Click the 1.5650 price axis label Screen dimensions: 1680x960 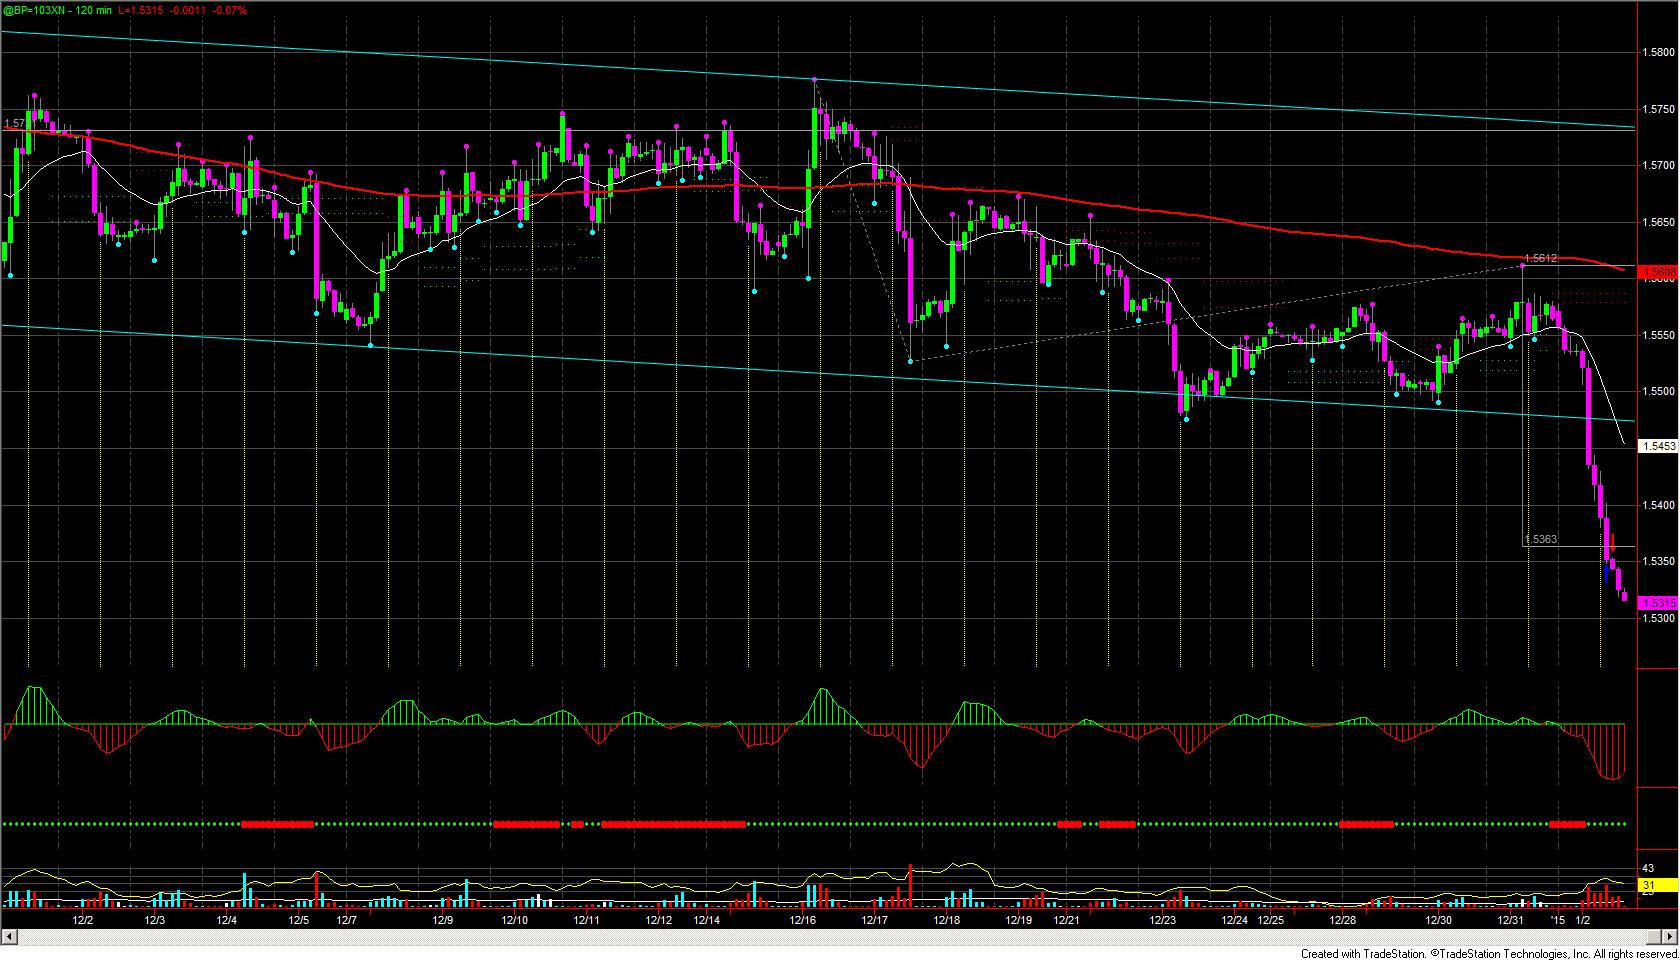1660,222
